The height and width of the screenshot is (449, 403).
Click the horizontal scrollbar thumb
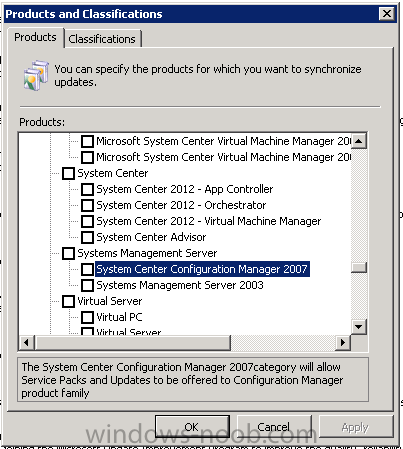133,343
